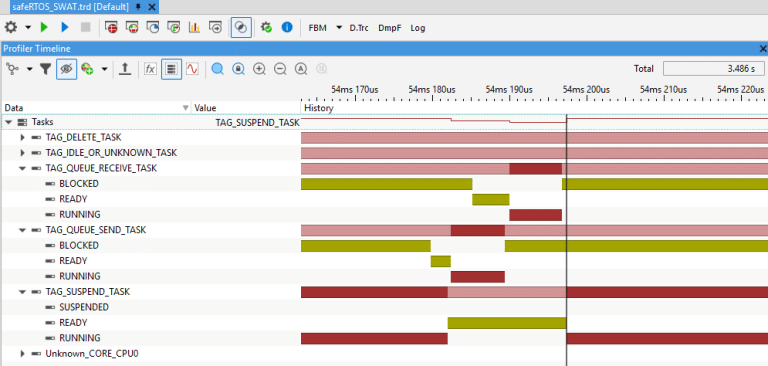This screenshot has height=366, width=768.
Task: Click the auto-zoom magnifier with A
Action: pos(301,69)
